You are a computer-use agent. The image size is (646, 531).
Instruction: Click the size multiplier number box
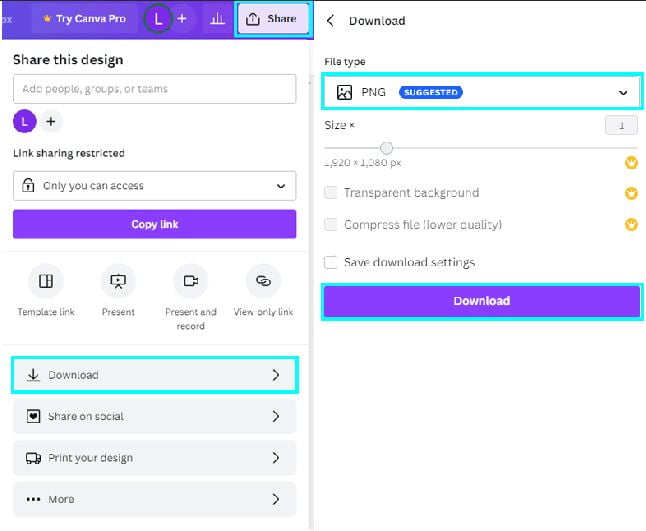[x=621, y=125]
